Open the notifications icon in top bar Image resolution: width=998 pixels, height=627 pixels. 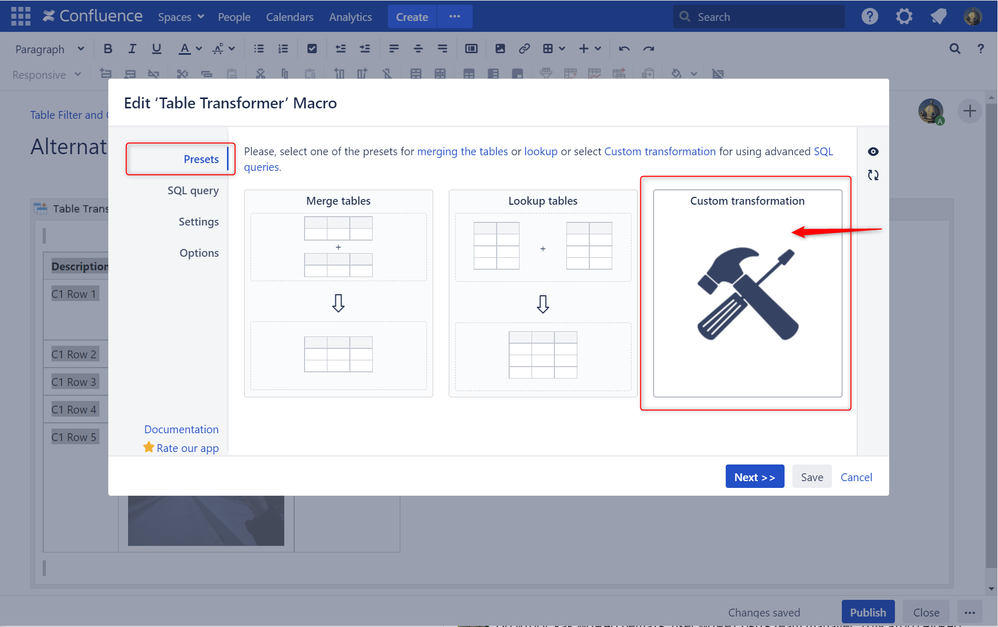[938, 17]
